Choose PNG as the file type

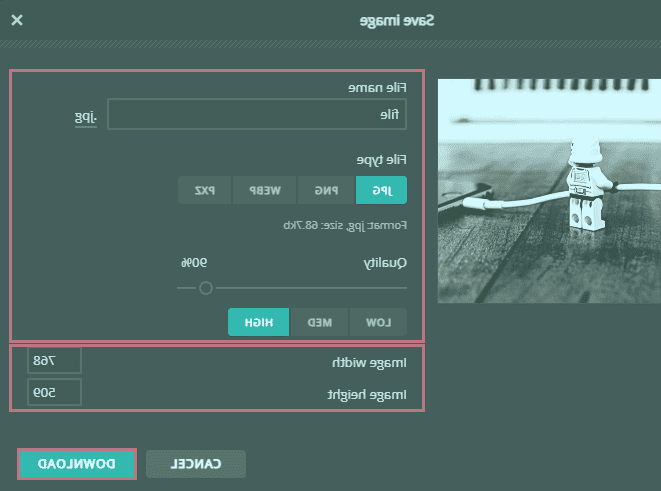pyautogui.click(x=328, y=190)
